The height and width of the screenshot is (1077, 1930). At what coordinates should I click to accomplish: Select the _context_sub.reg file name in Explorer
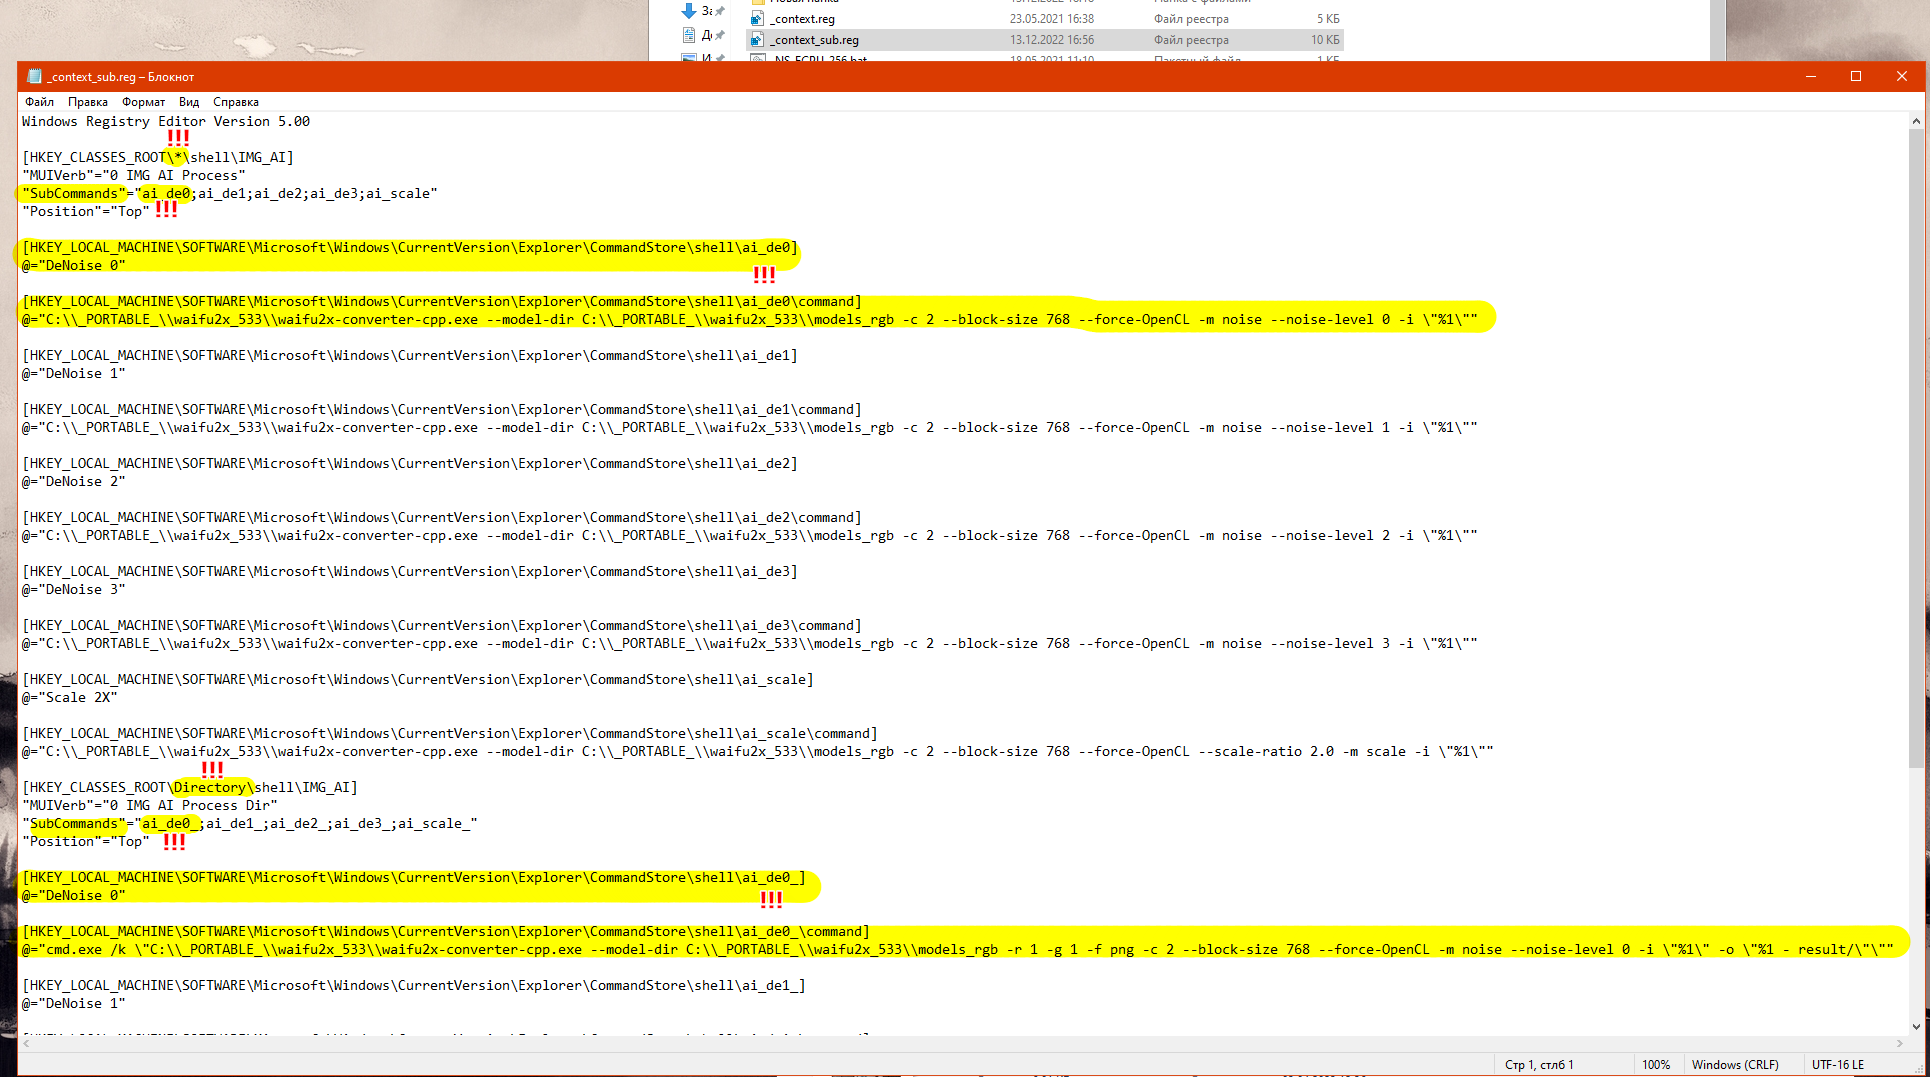click(x=815, y=40)
